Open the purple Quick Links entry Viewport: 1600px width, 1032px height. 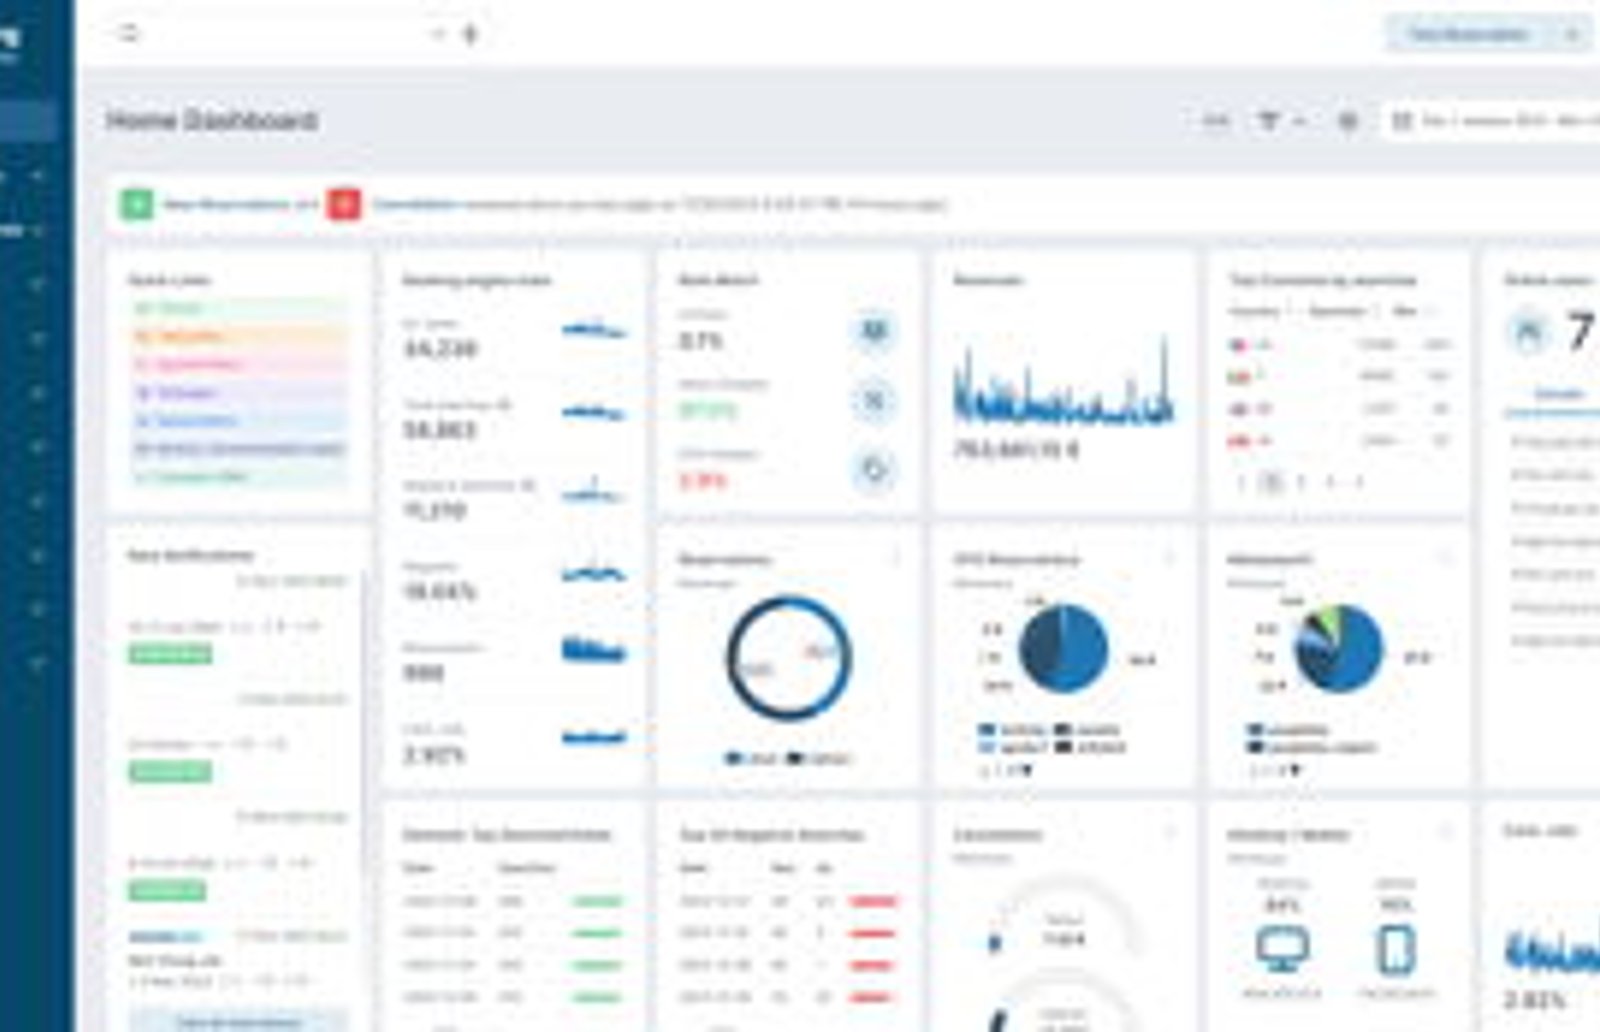coord(240,392)
